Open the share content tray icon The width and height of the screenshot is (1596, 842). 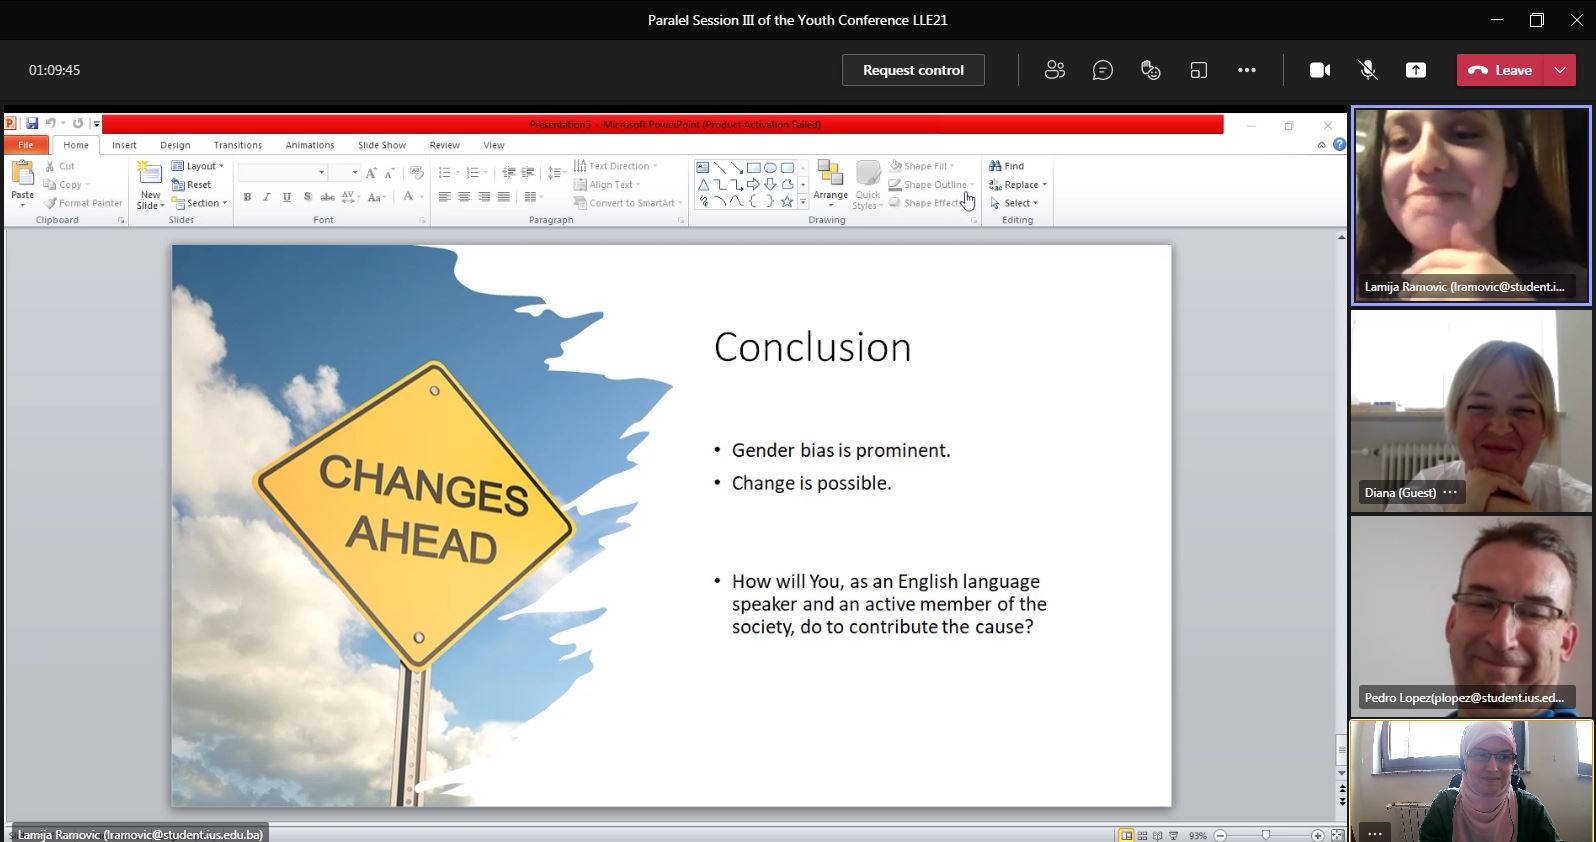point(1415,70)
